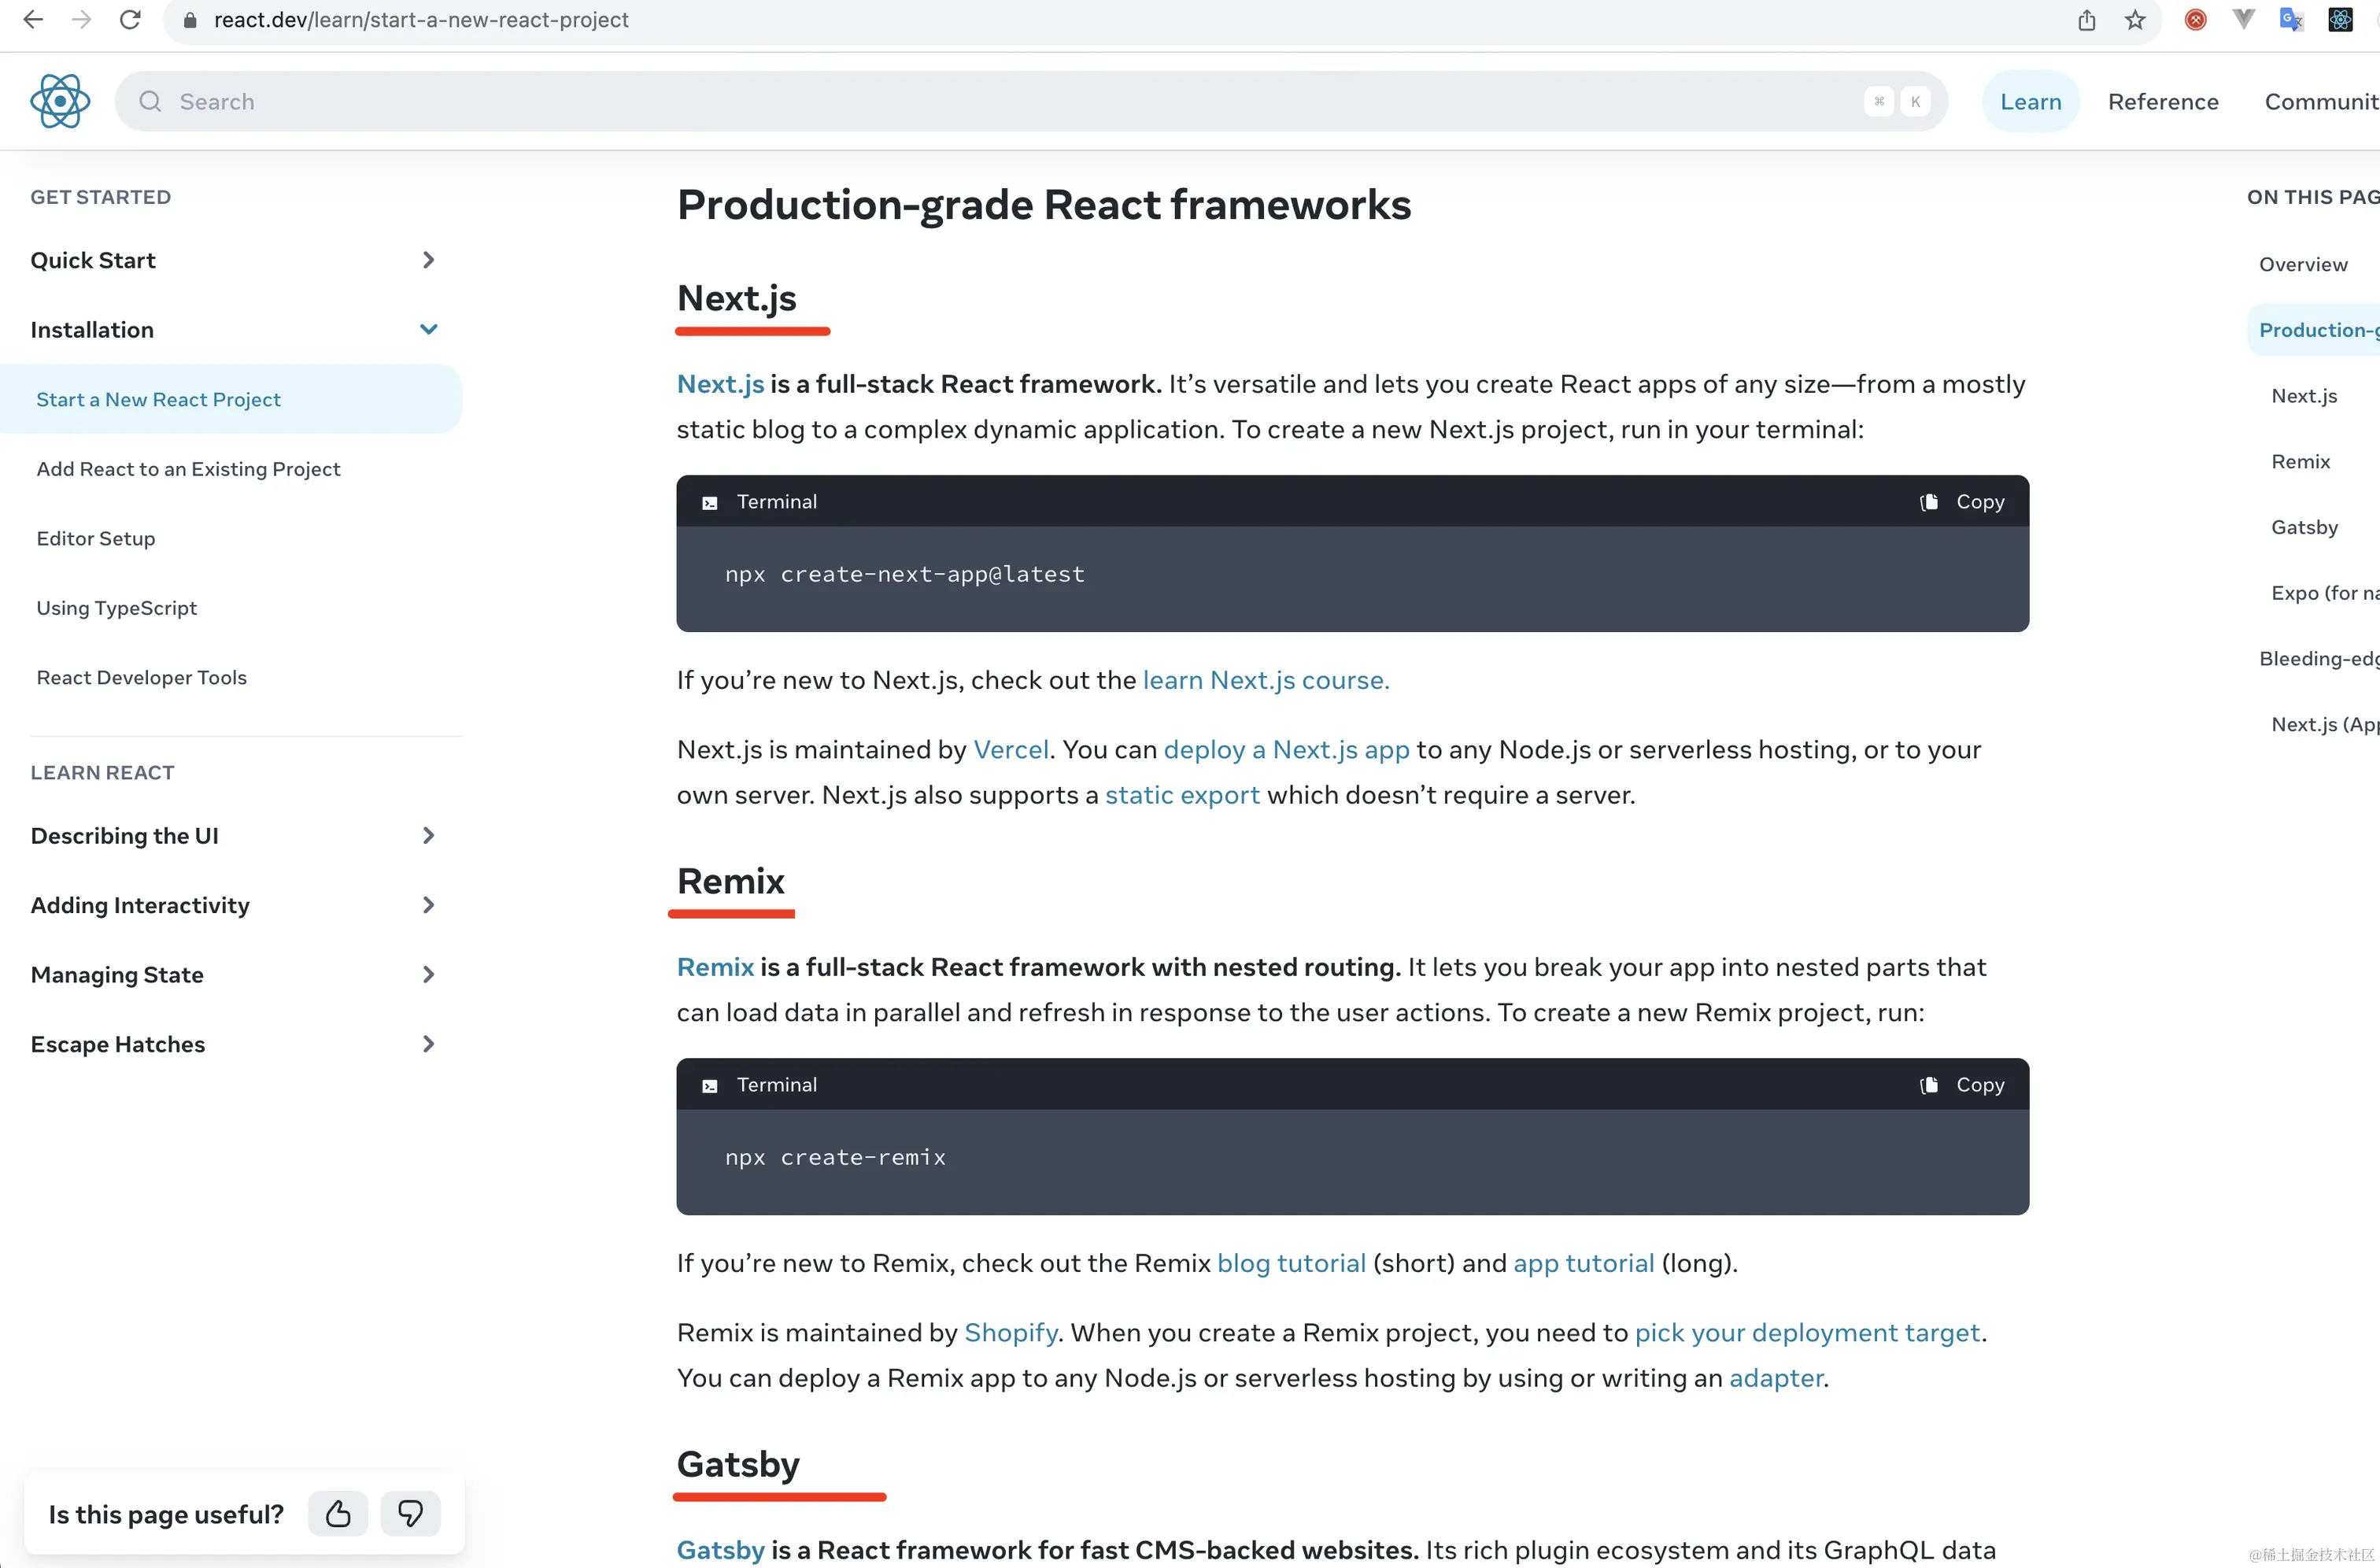Expand the Quick Start section
Viewport: 2380px width, 1568px height.
[x=428, y=260]
